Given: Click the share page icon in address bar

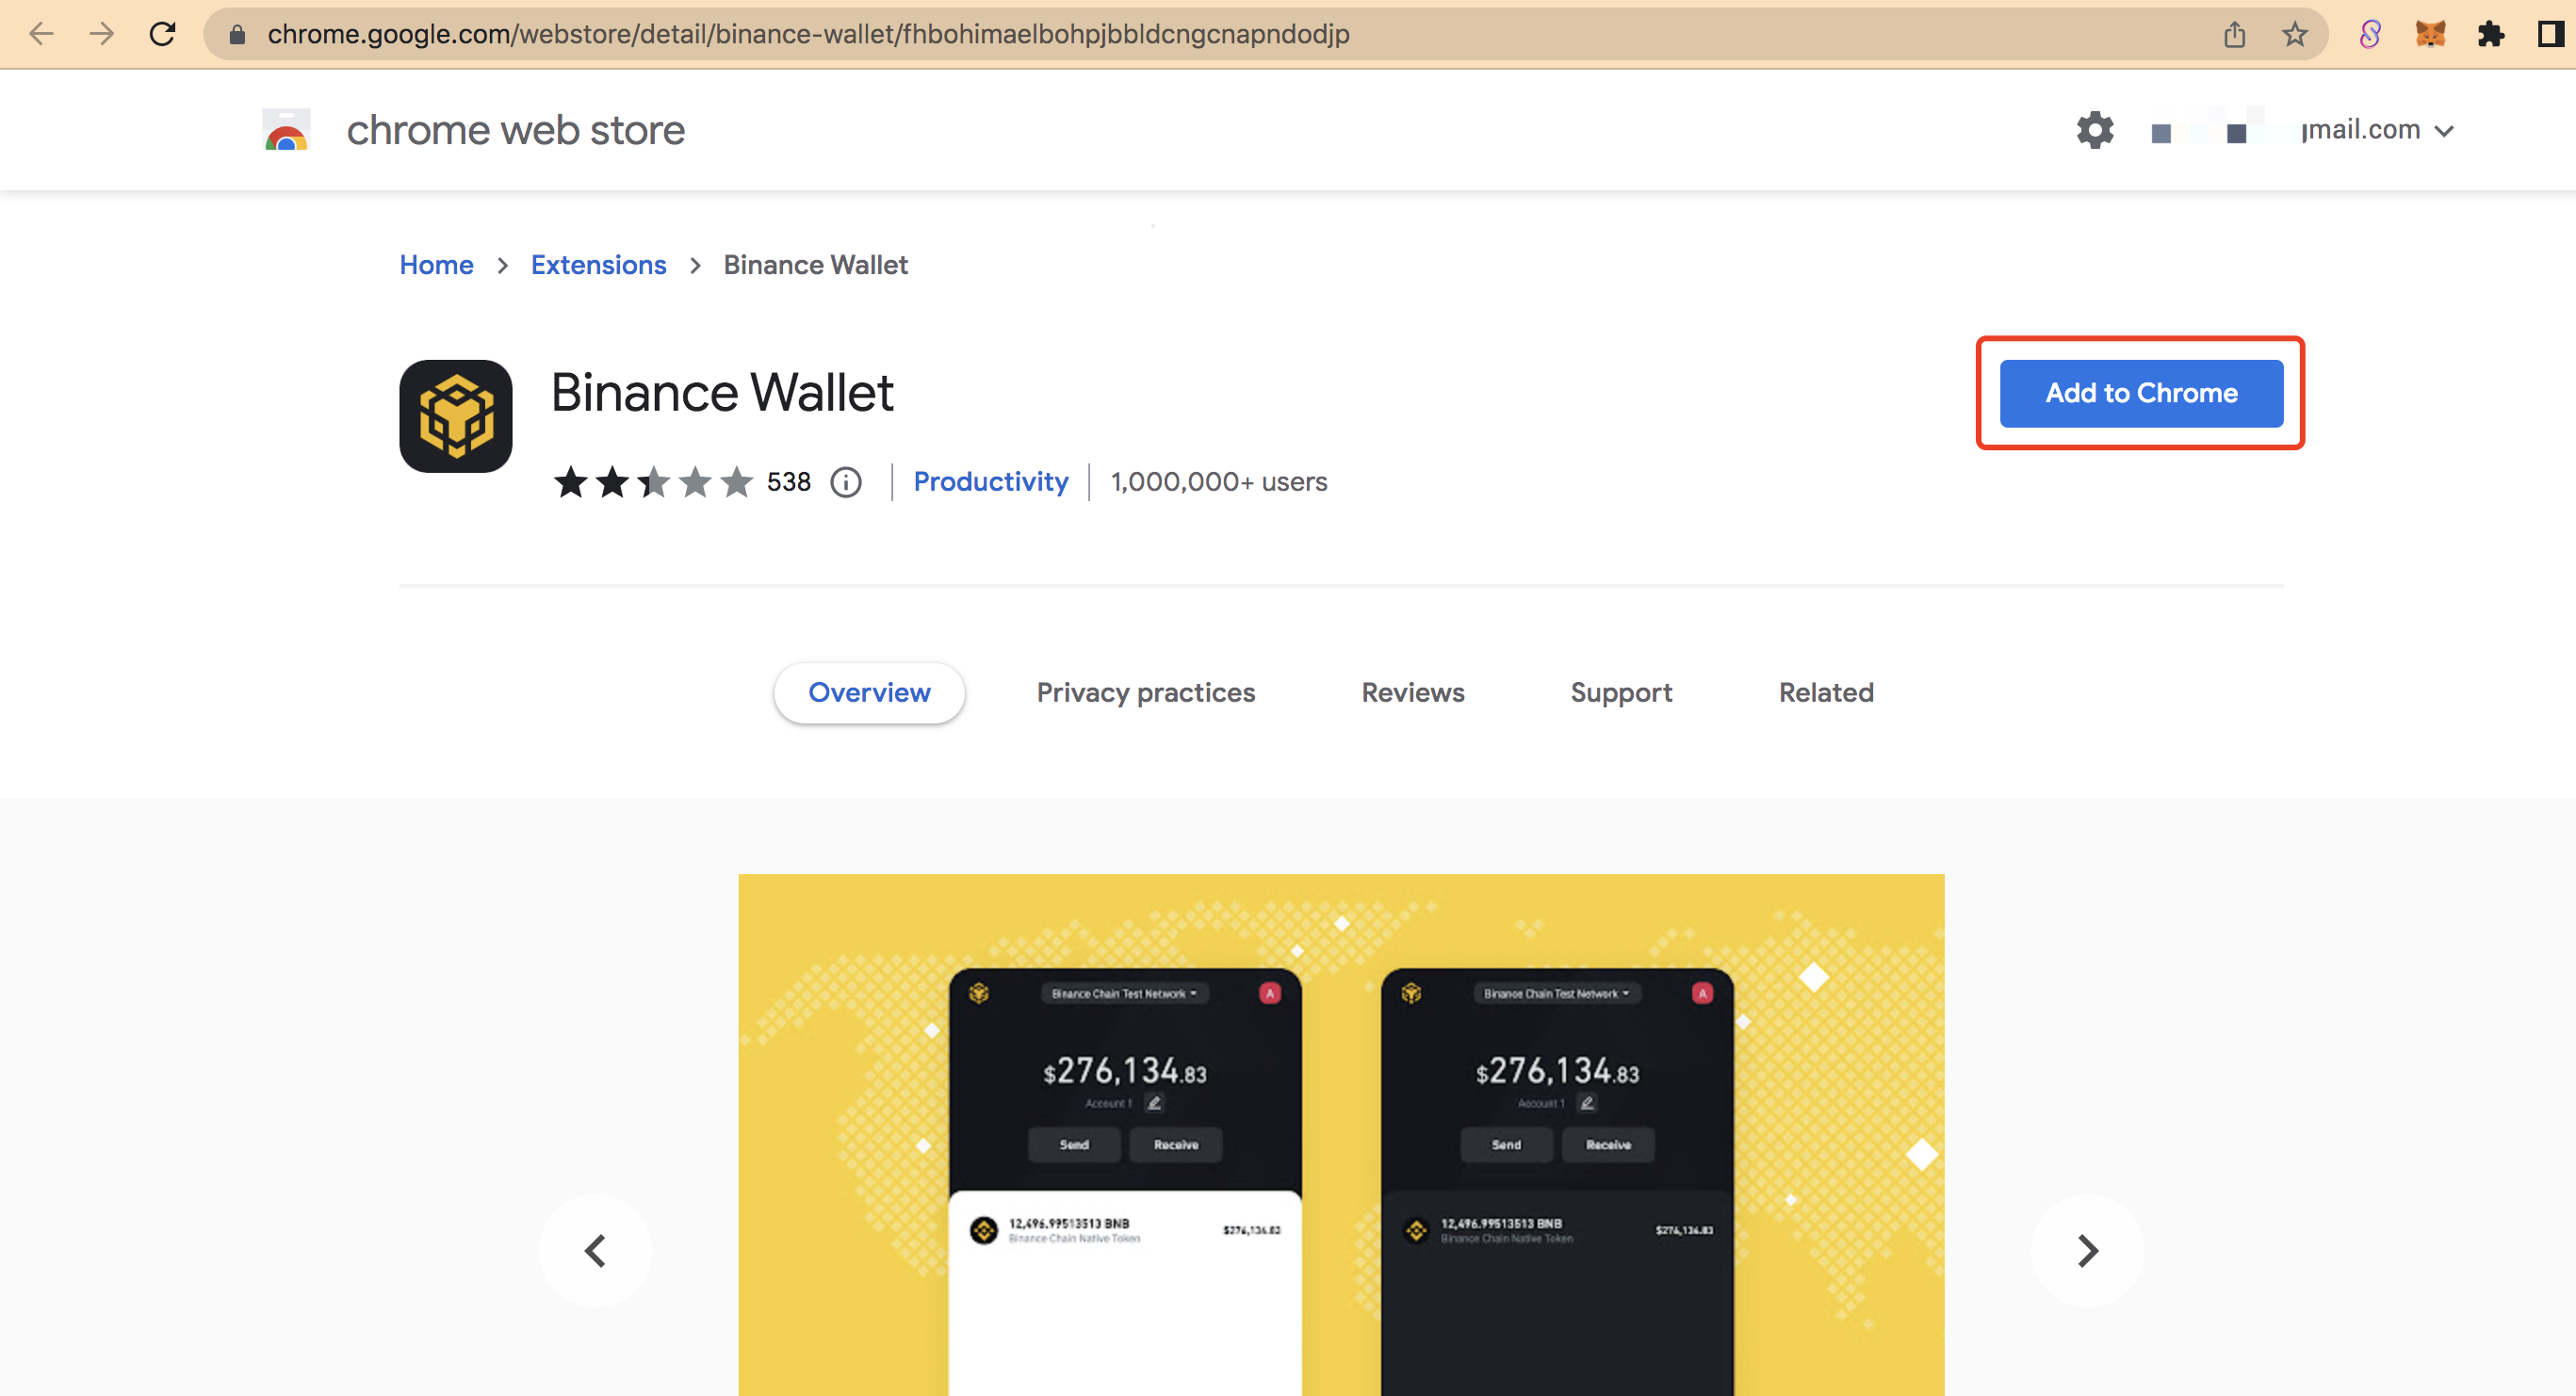Looking at the screenshot, I should (2234, 34).
